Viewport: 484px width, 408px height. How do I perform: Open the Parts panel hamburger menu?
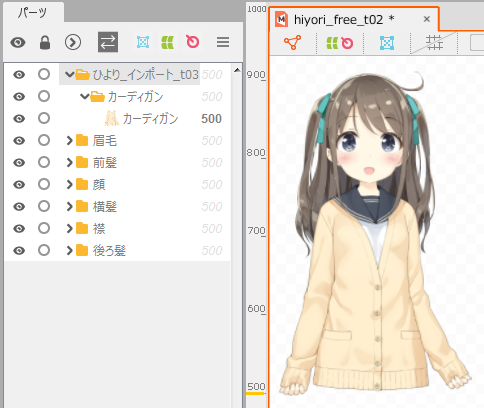(x=223, y=42)
